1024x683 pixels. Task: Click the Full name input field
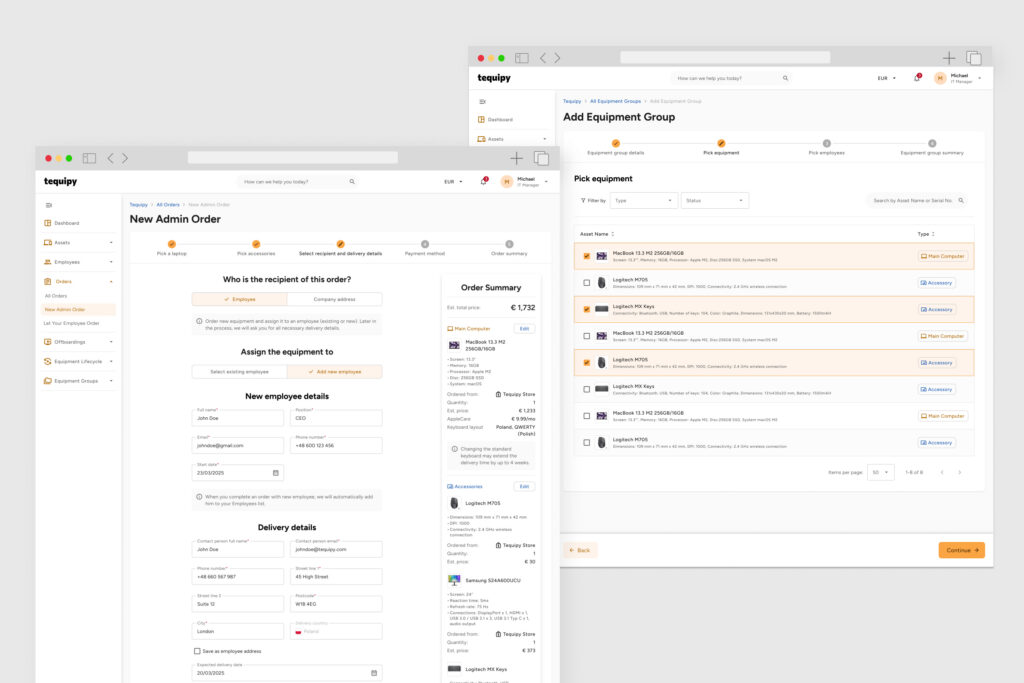238,418
